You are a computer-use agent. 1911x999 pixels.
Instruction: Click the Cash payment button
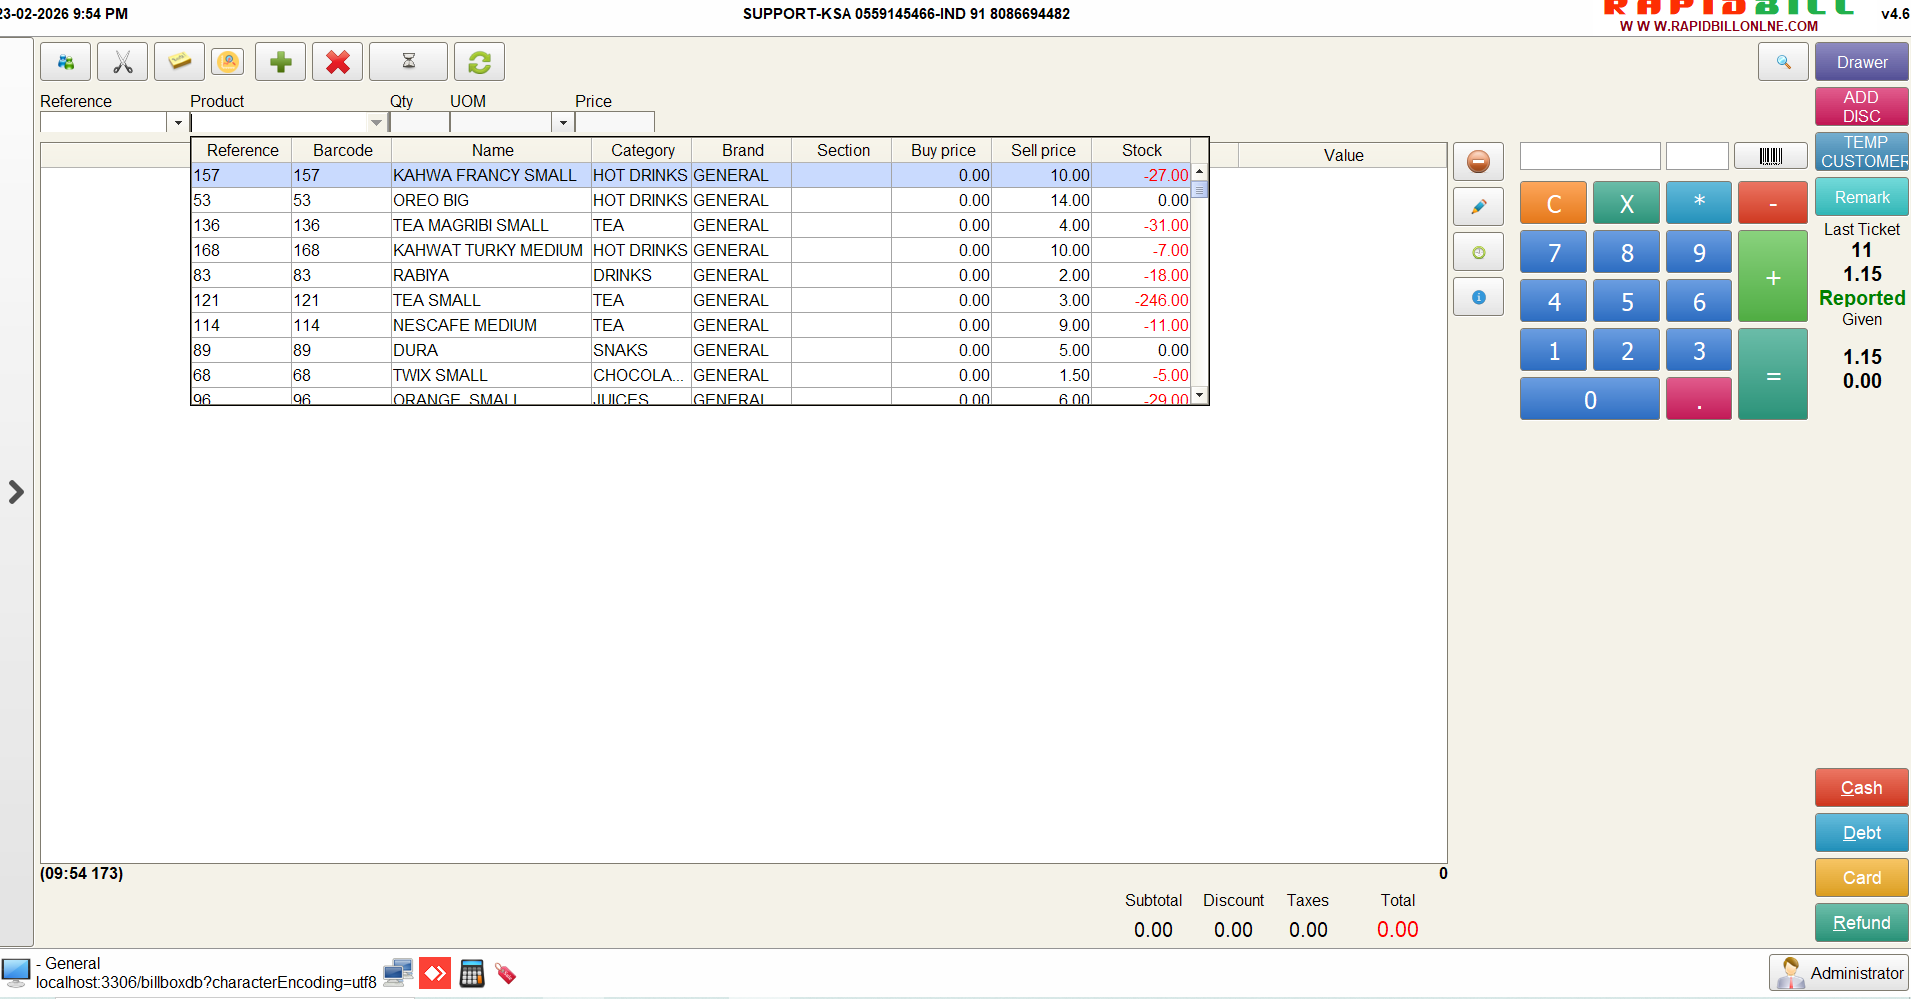coord(1861,788)
